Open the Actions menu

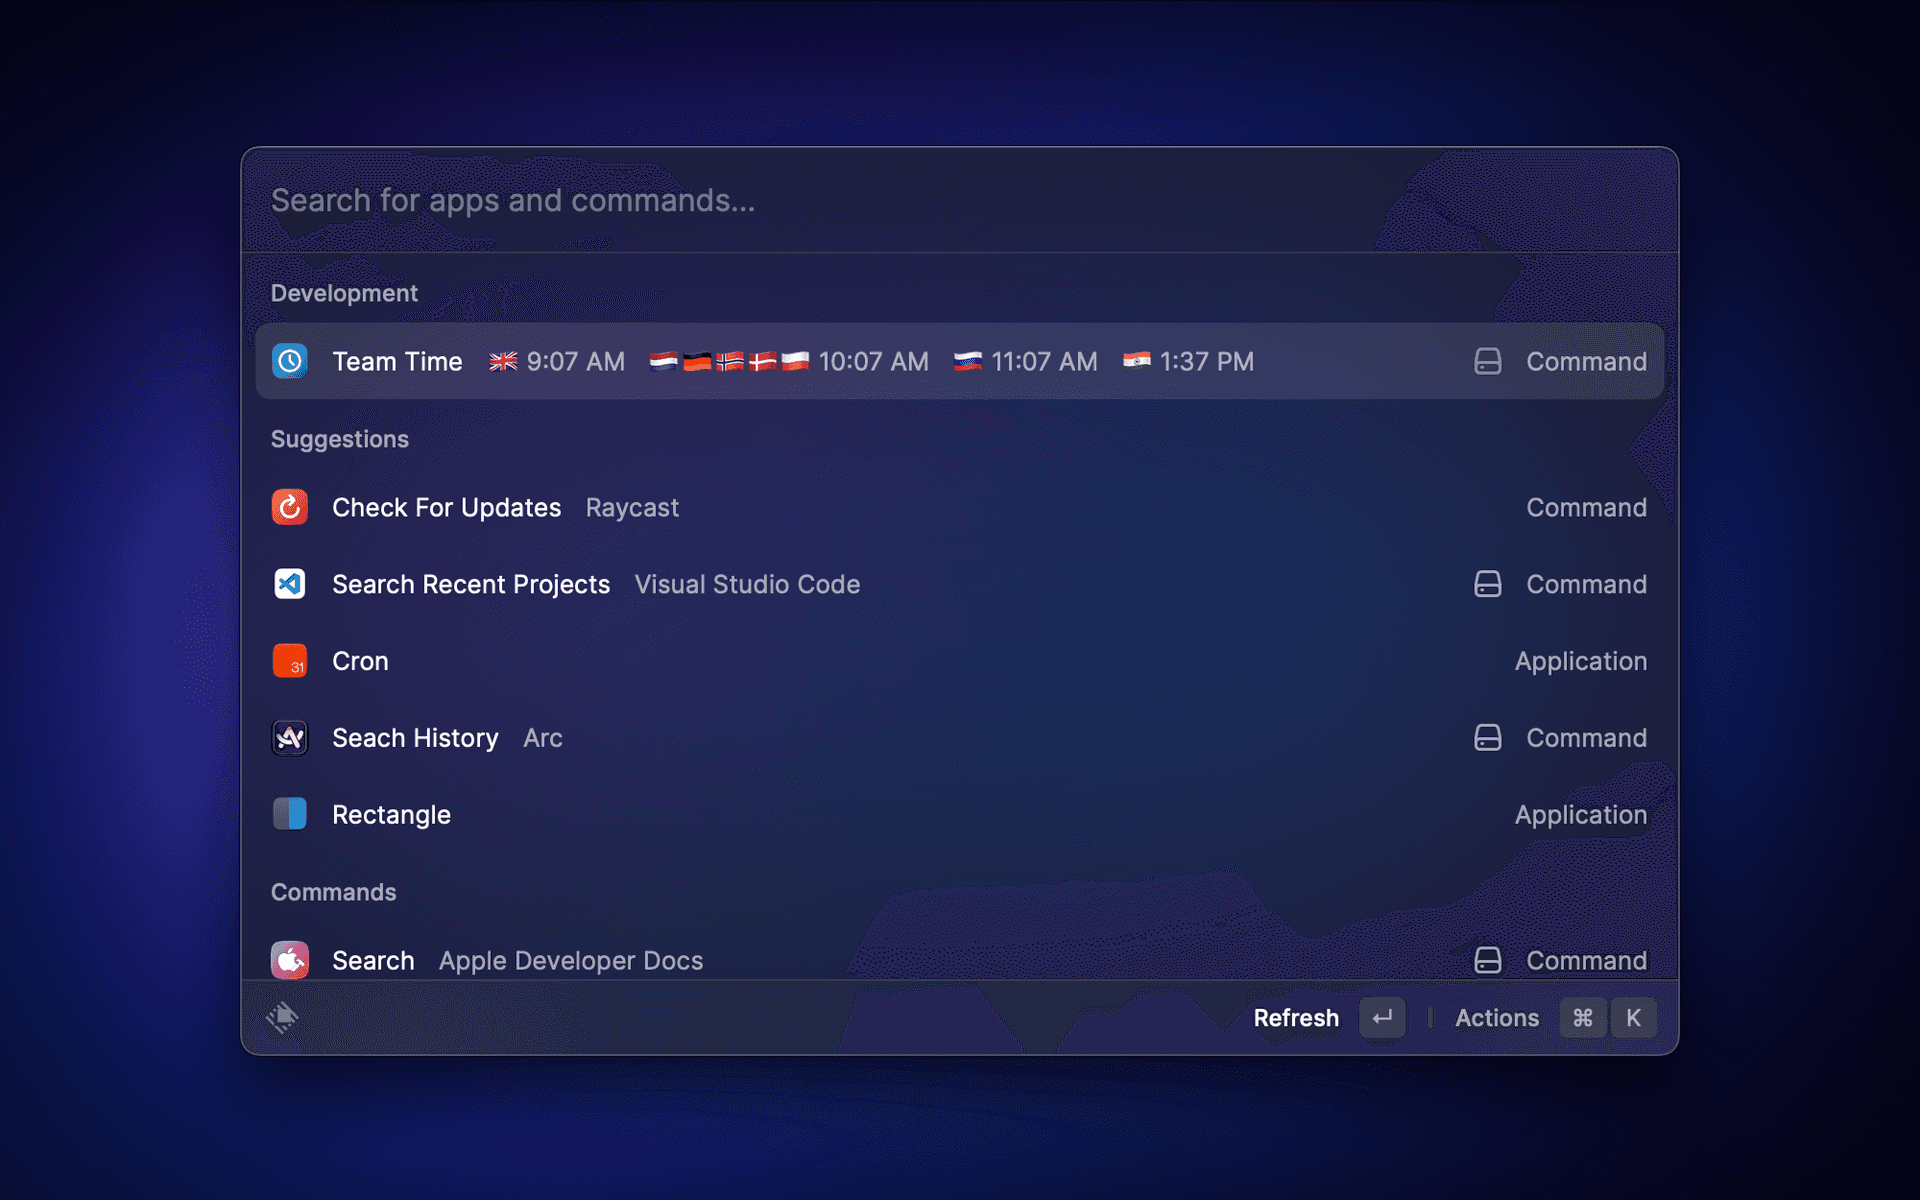click(1496, 1018)
